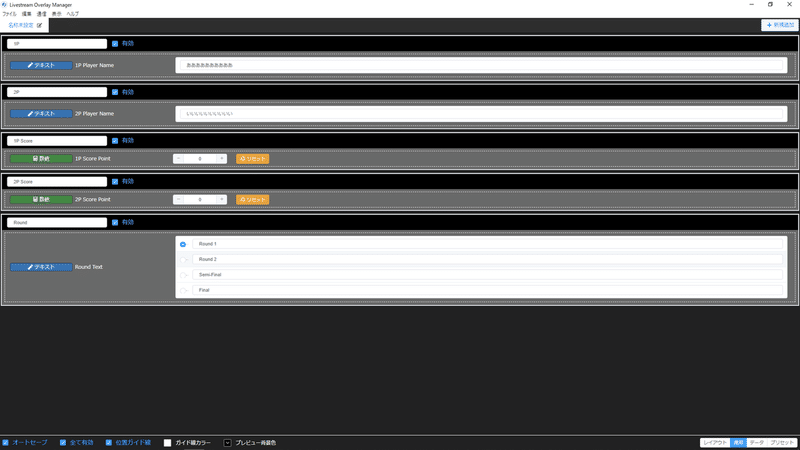Switch to the レイアウト mode tab
Viewport: 800px width, 450px height.
point(715,443)
